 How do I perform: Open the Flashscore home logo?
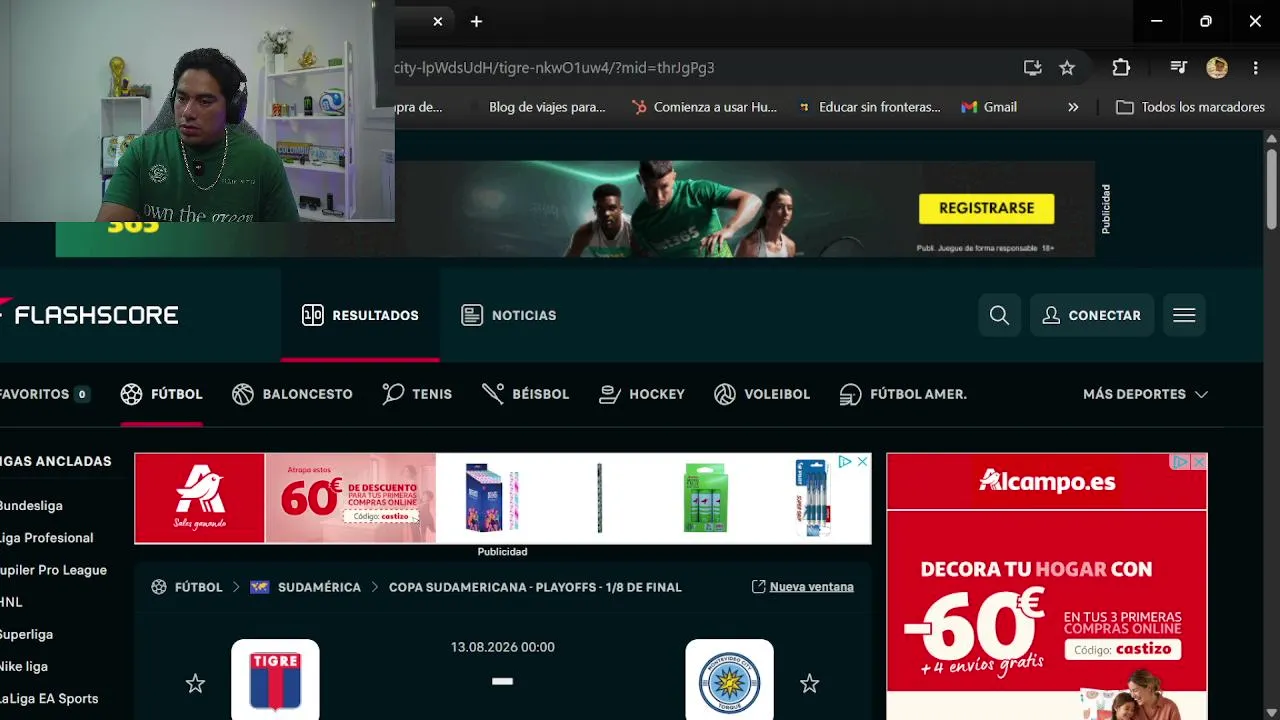(x=89, y=315)
